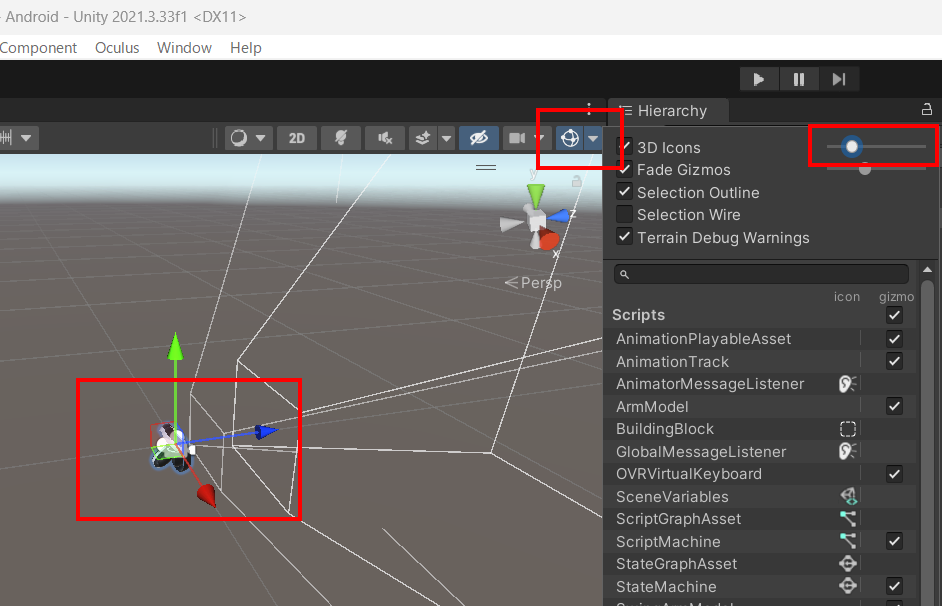Click the BuildingBlock script icon

(x=848, y=429)
